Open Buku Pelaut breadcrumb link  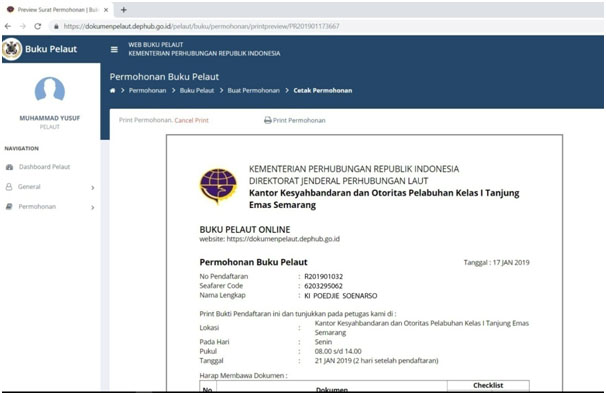(197, 90)
